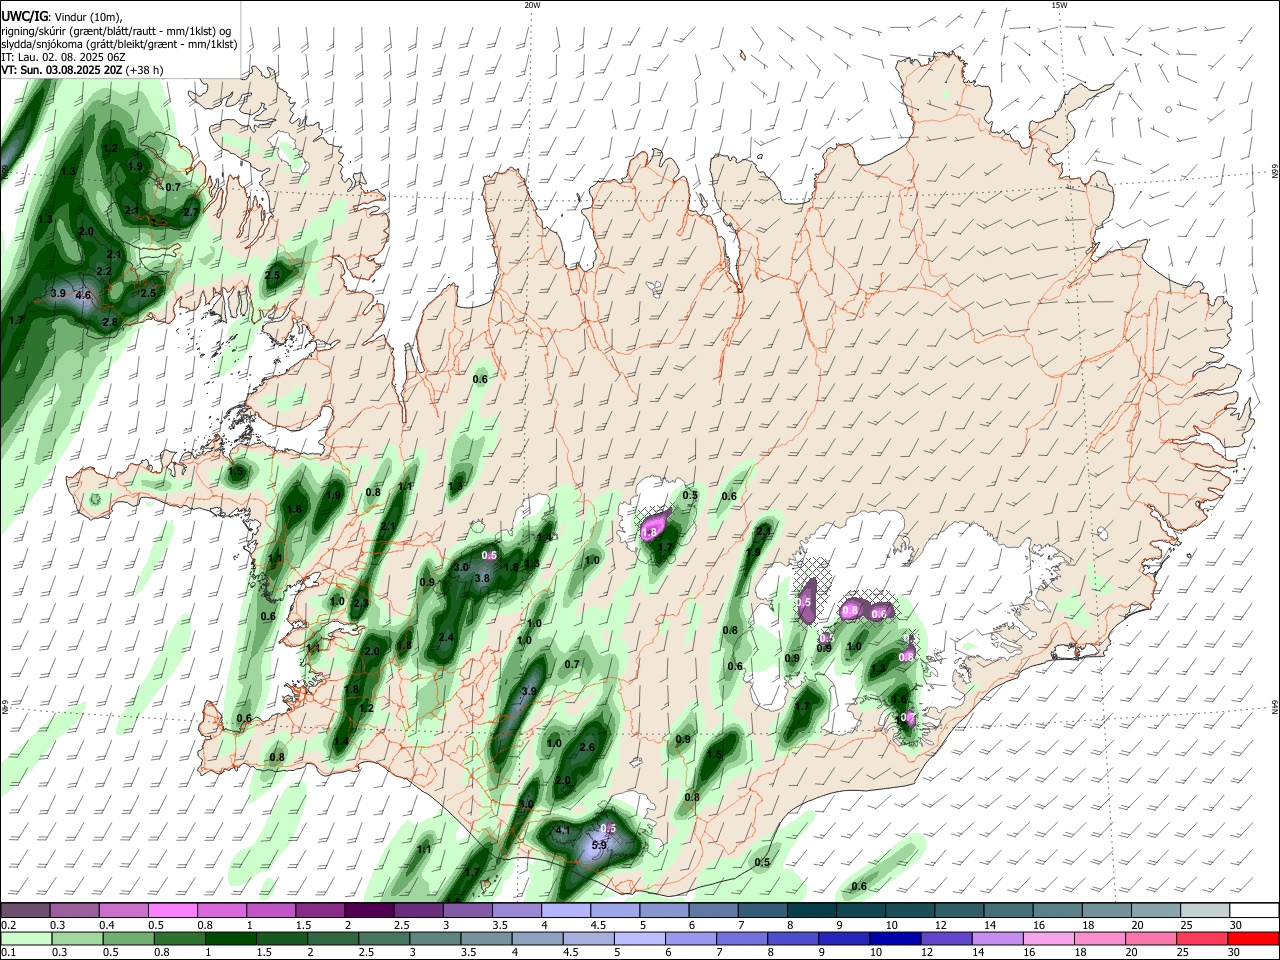
Task: Click the 'VT: Sun. 03.08.2025 20Z (+38 h)' line
Action: [x=82, y=70]
